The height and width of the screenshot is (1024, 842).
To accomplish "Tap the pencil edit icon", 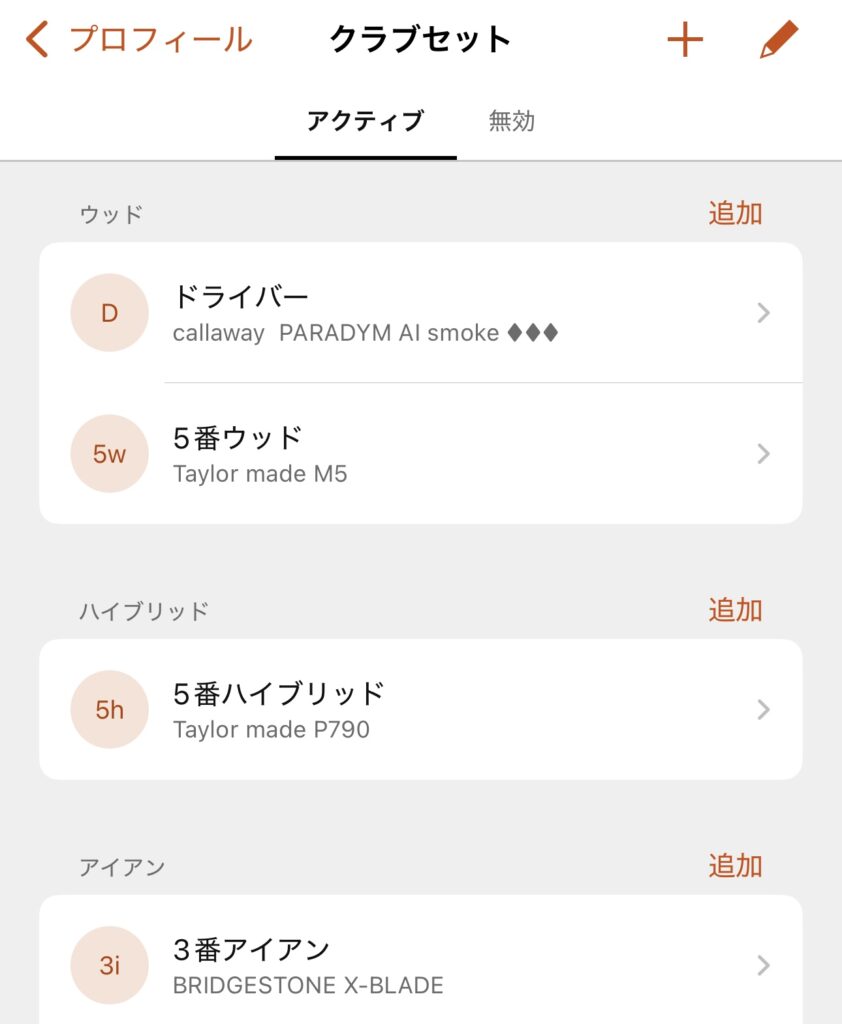I will [x=779, y=40].
